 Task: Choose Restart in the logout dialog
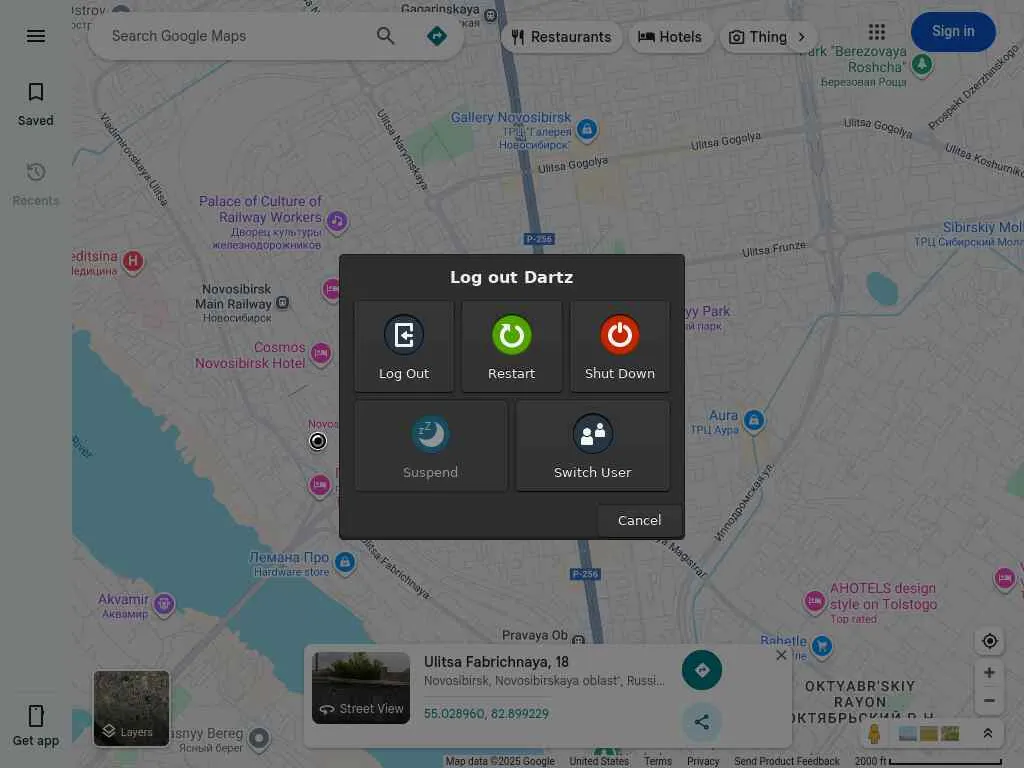[x=511, y=347]
